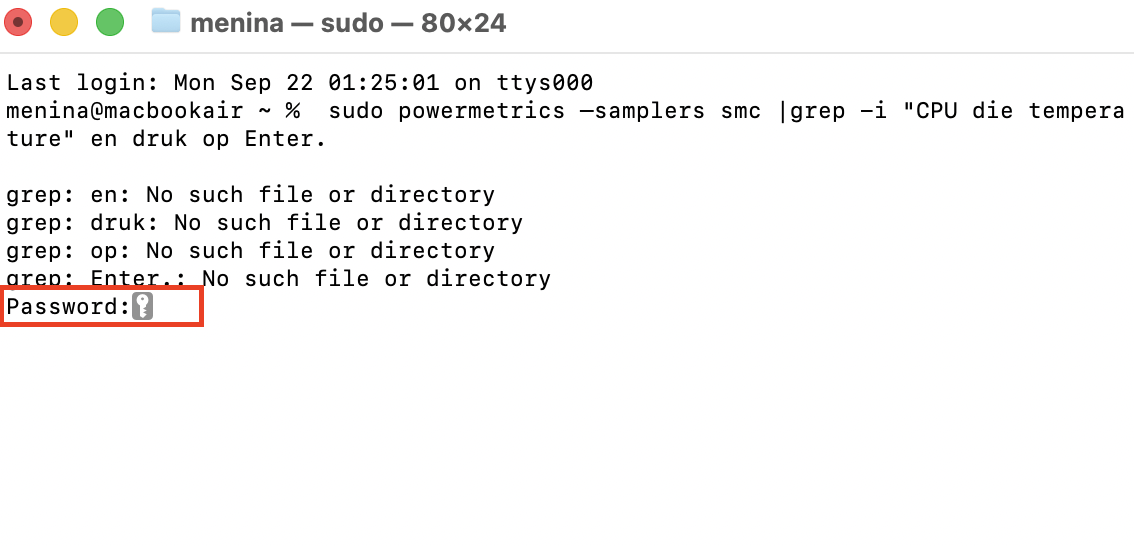The image size is (1134, 546).
Task: Click the empty terminal area below Password prompt
Action: pyautogui.click(x=560, y=430)
